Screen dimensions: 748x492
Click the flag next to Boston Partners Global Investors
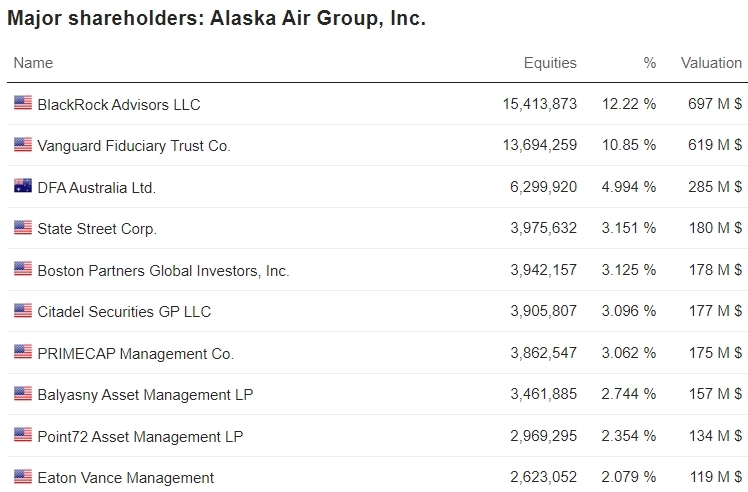coord(22,269)
